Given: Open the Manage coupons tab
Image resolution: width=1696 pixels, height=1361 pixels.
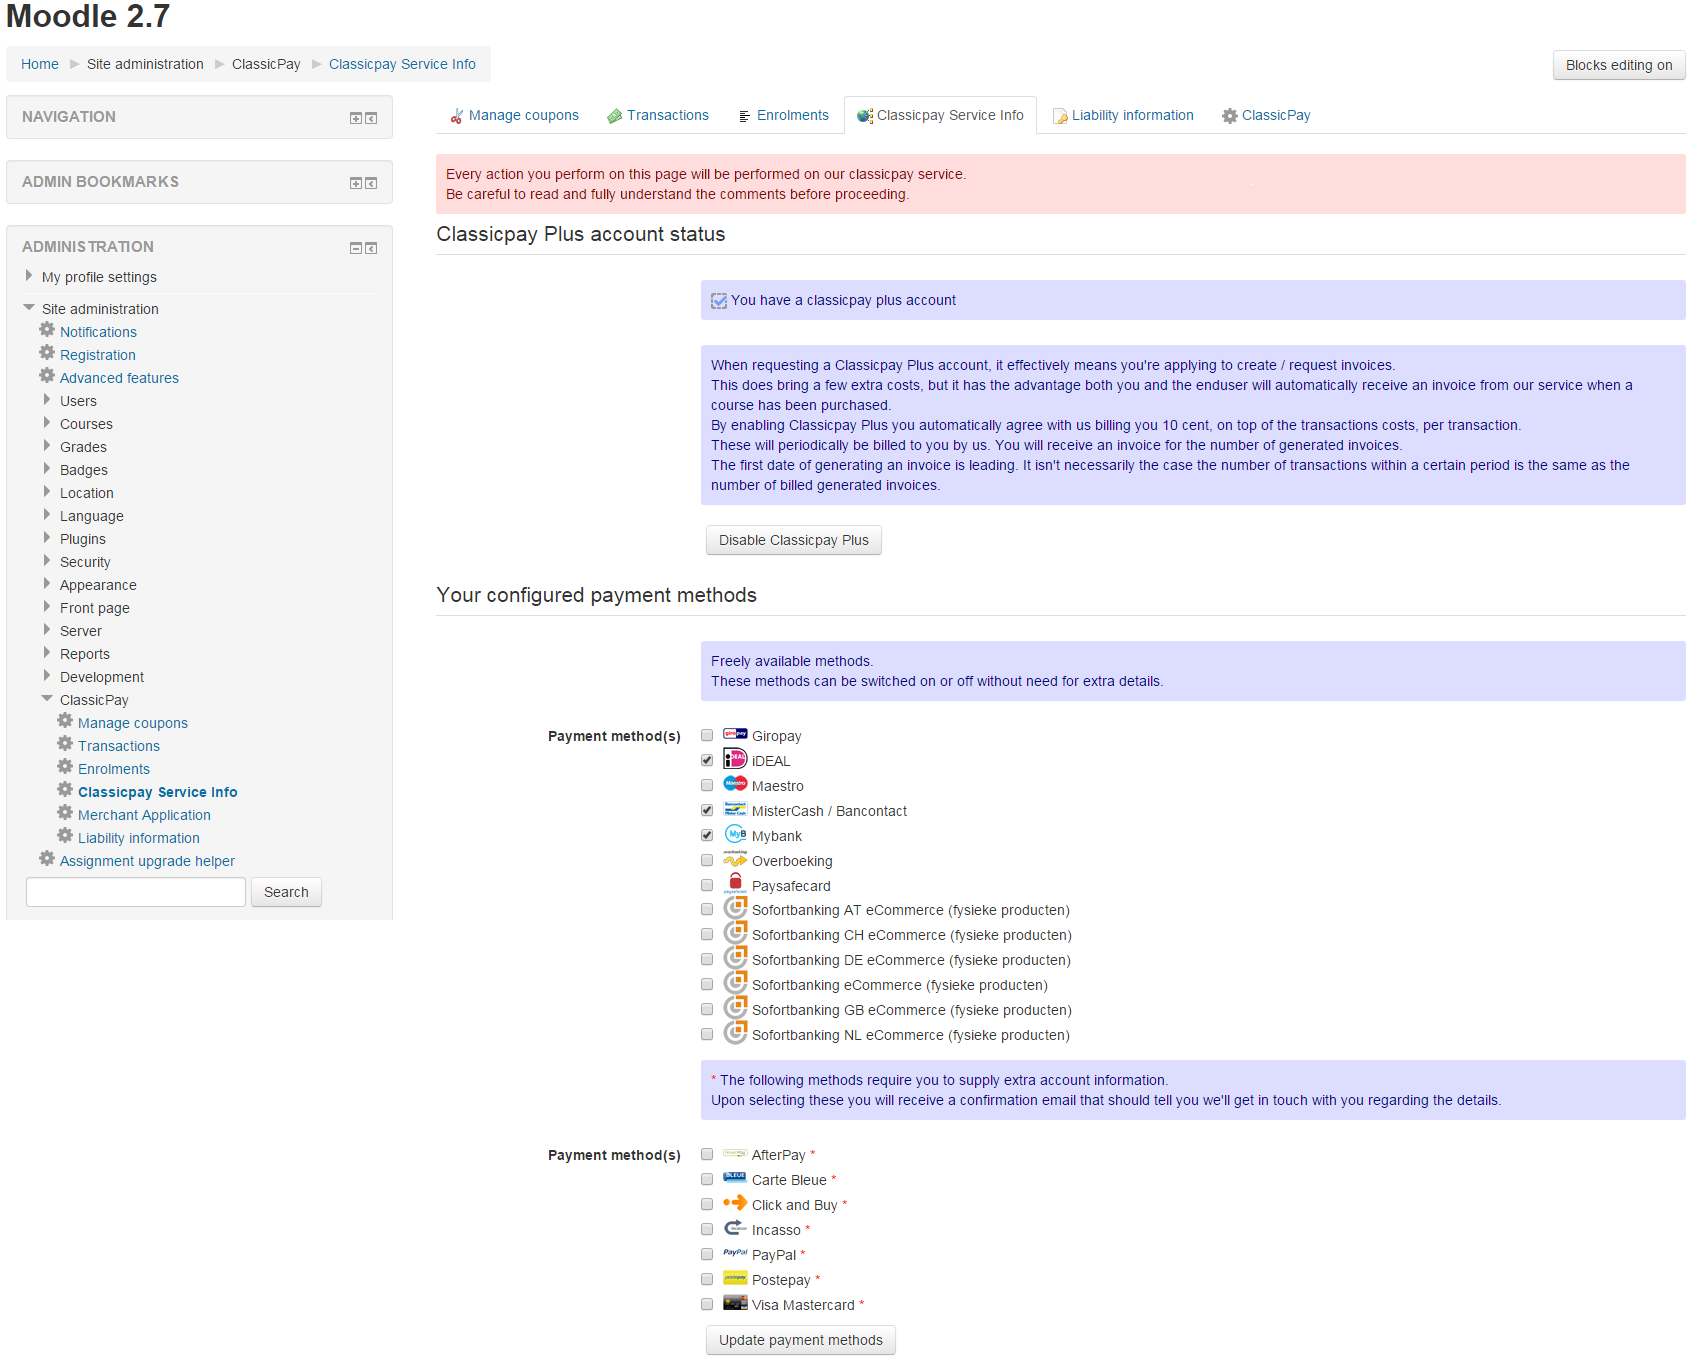Looking at the screenshot, I should 514,116.
